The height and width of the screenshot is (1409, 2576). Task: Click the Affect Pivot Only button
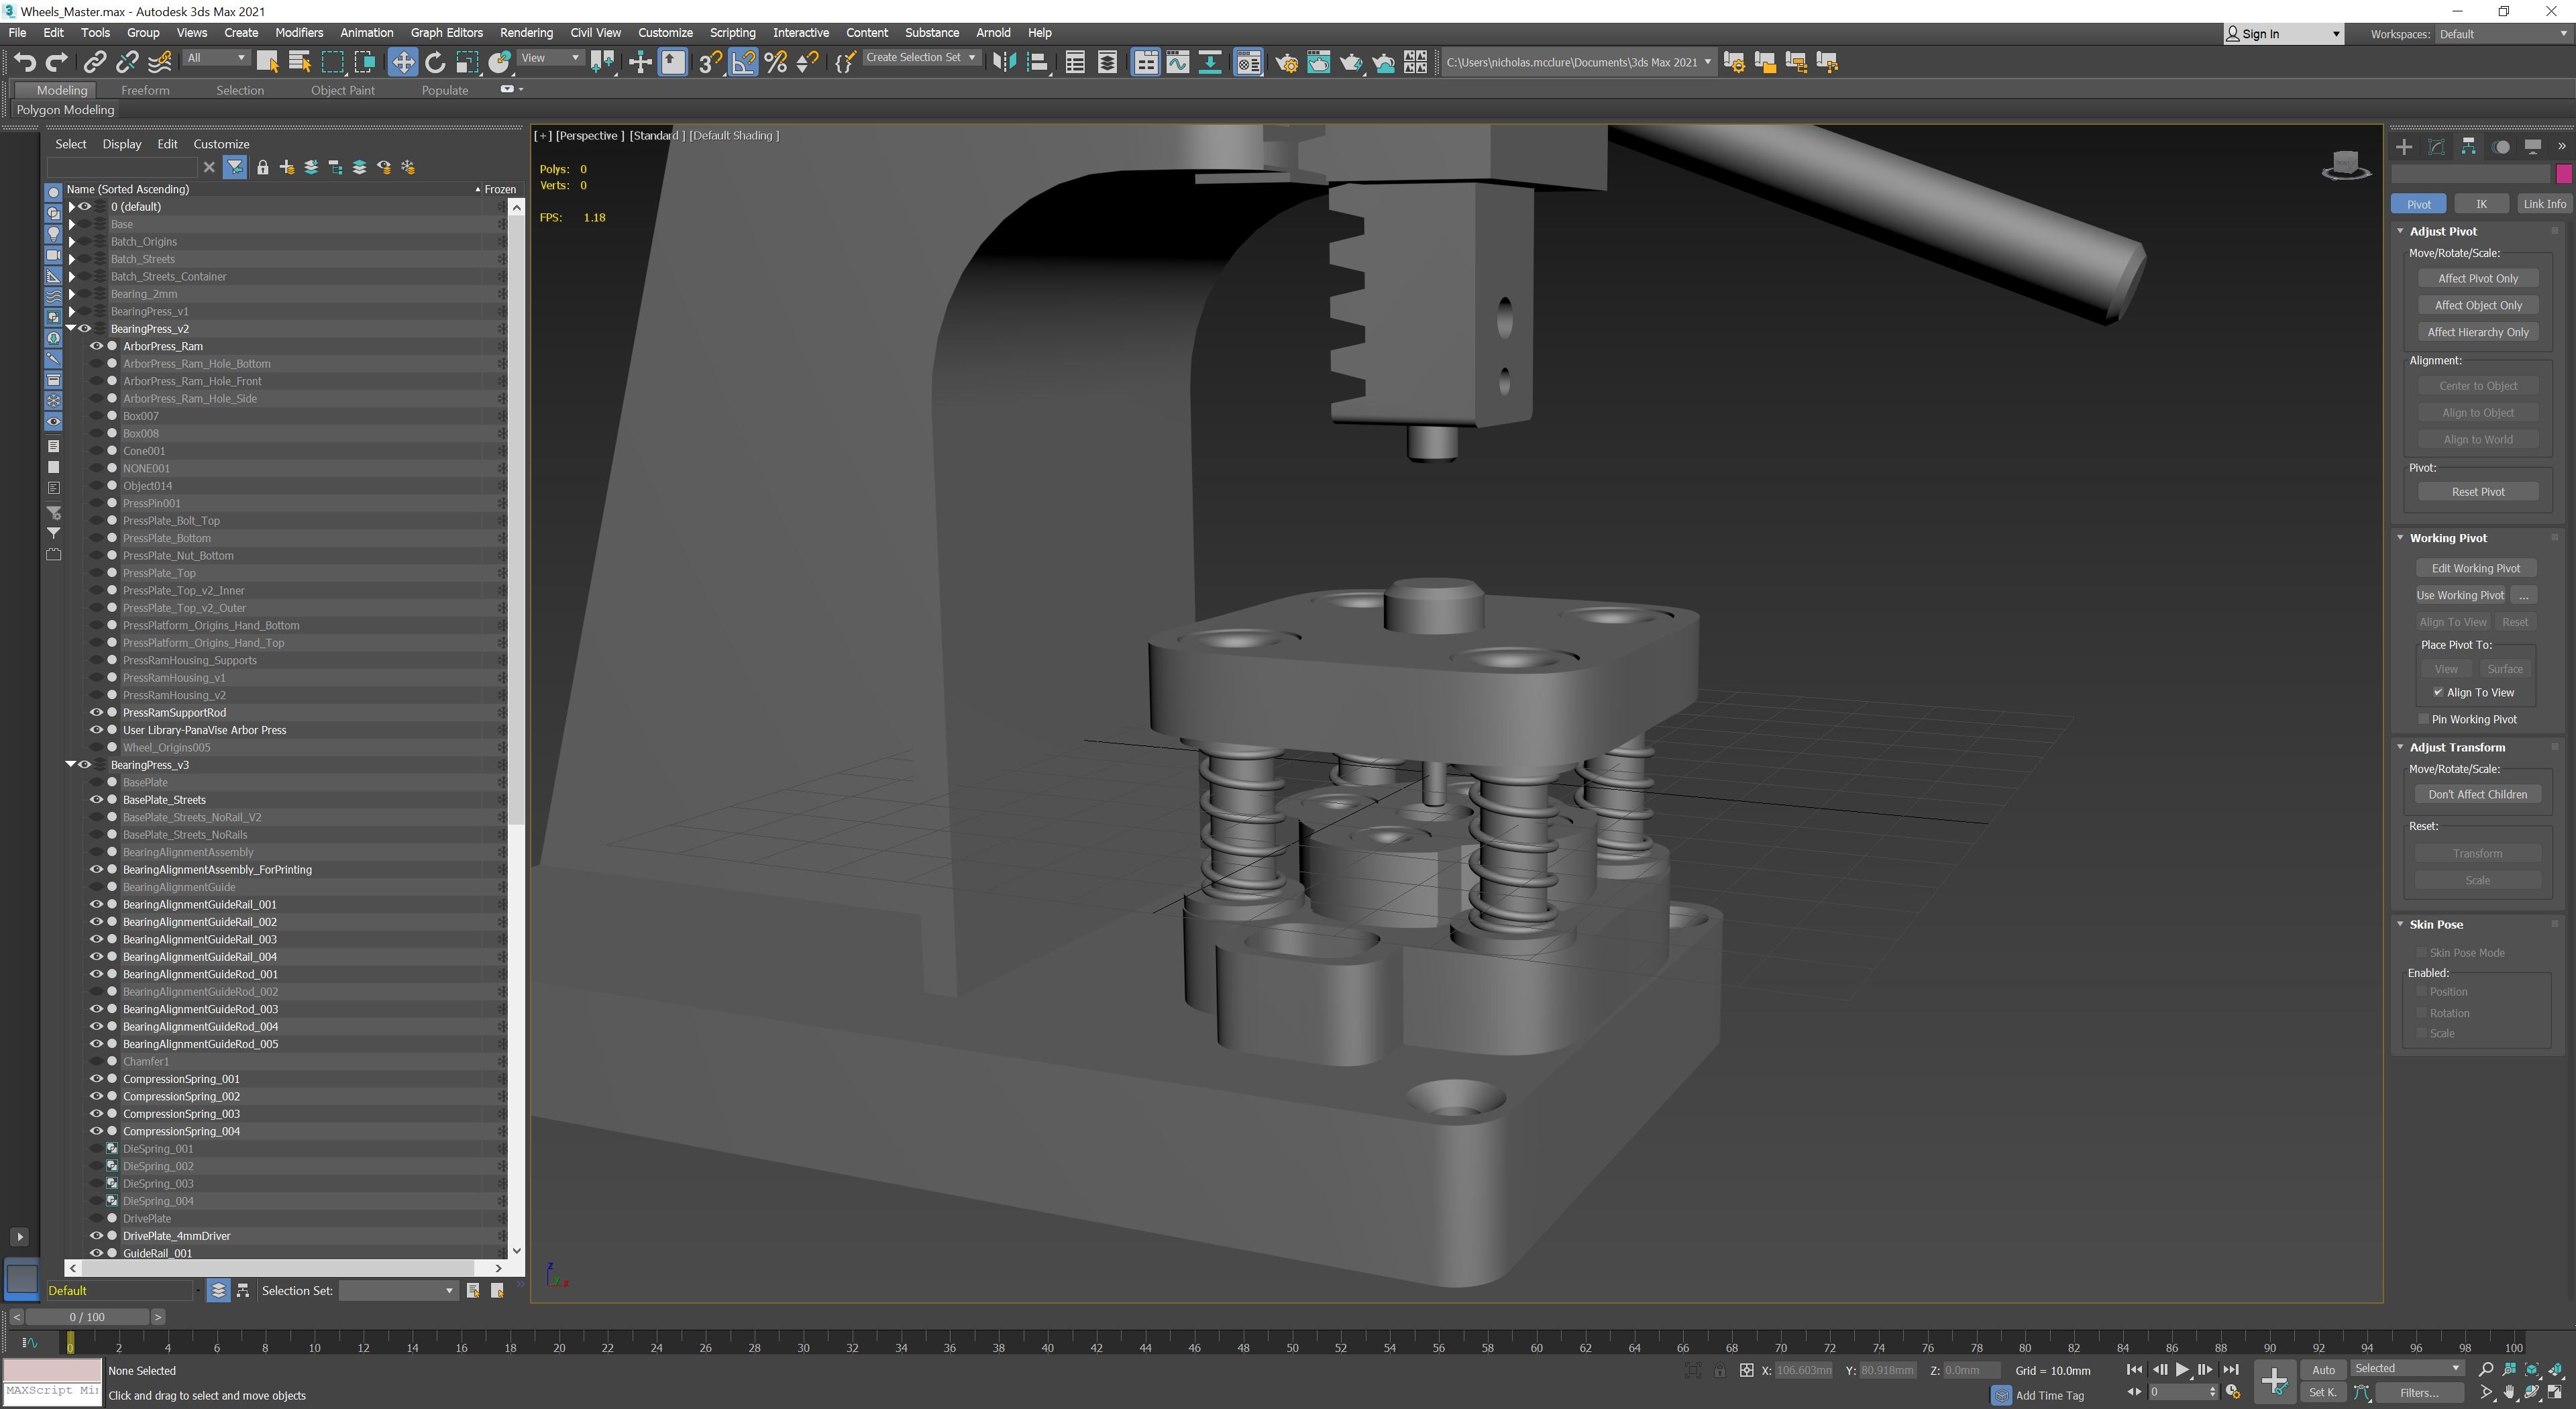pyautogui.click(x=2478, y=278)
